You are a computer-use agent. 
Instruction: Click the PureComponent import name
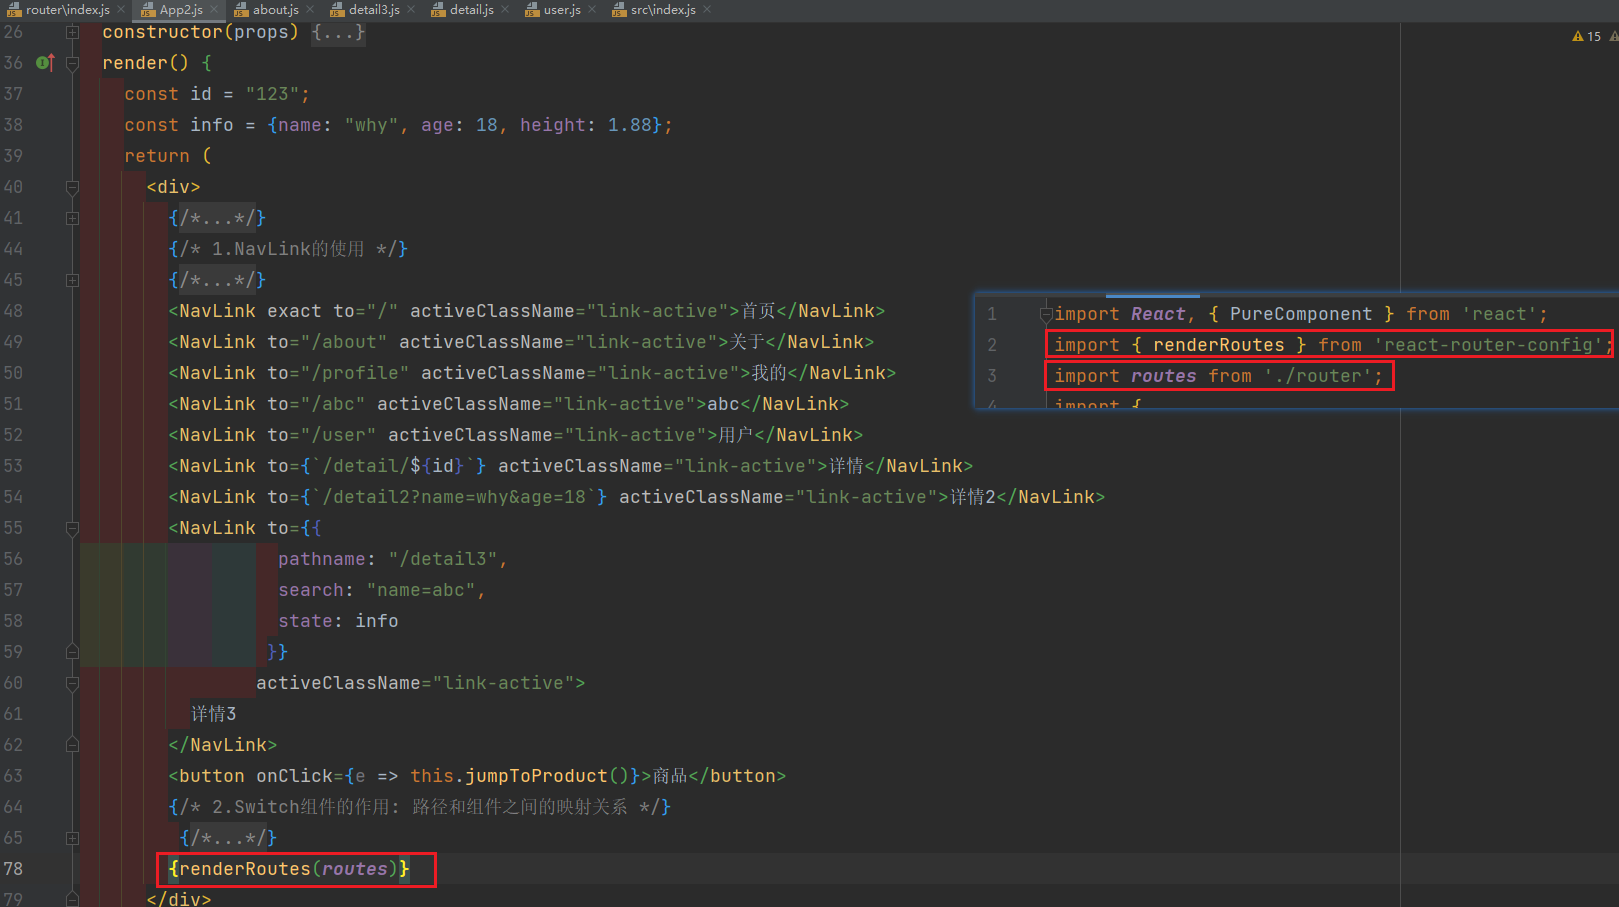(1301, 314)
